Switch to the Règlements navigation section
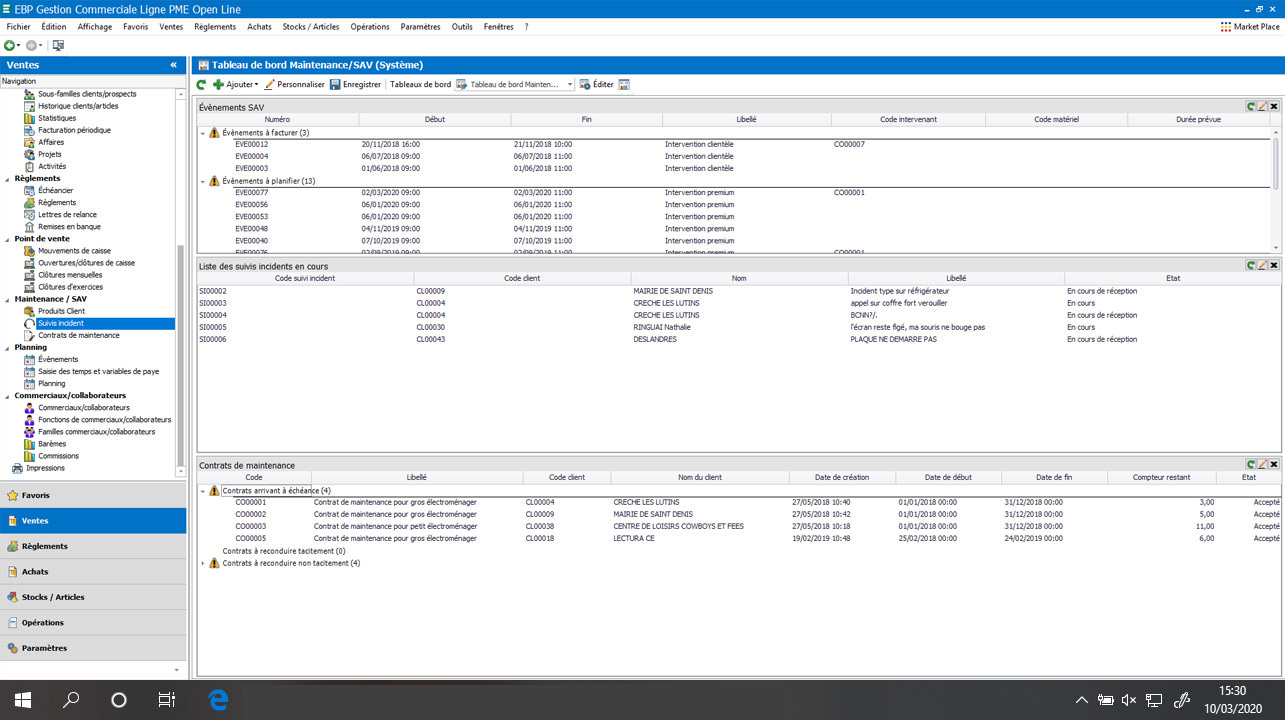This screenshot has height=720, width=1285. point(44,546)
